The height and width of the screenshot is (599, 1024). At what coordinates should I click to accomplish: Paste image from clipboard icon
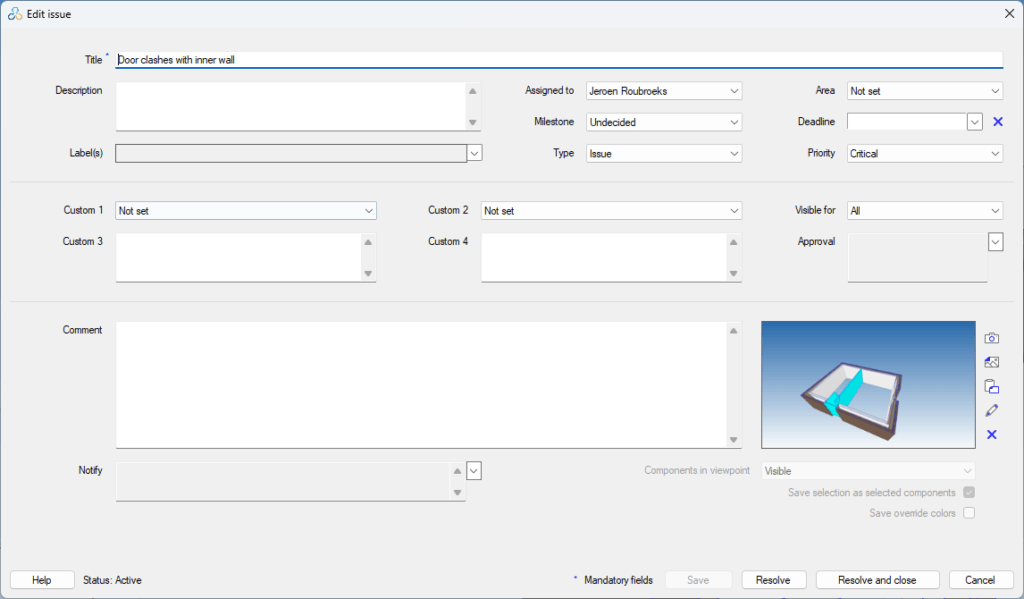coord(991,386)
